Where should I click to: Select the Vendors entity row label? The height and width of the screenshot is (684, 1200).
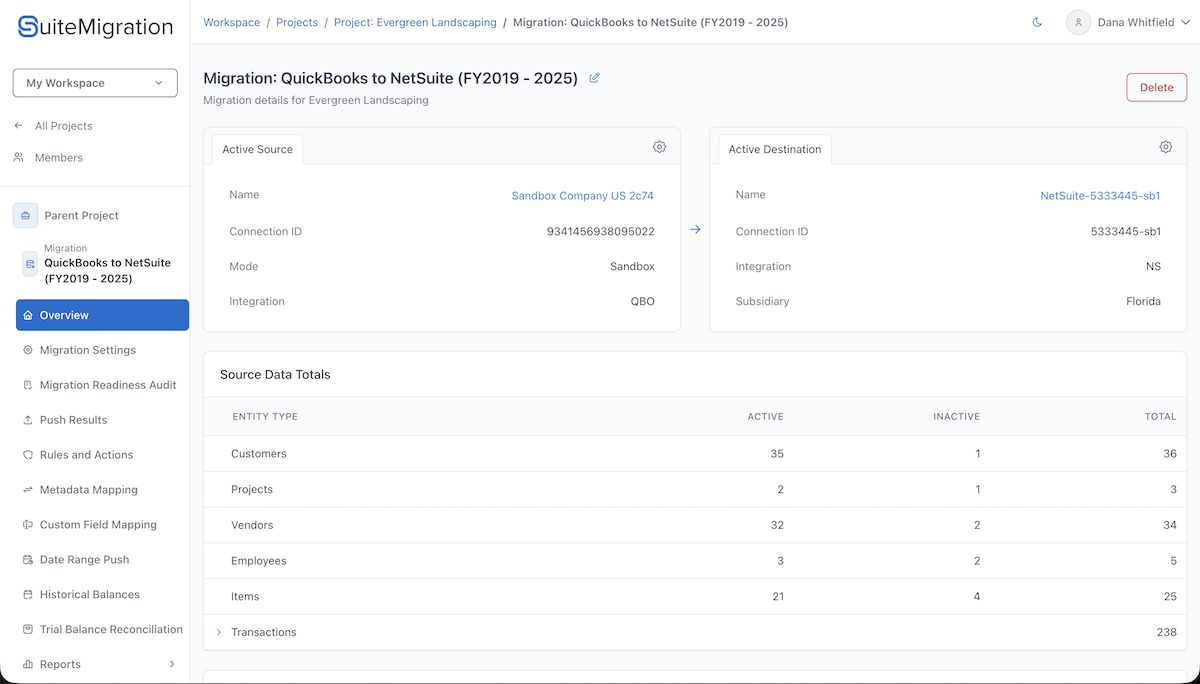point(252,525)
